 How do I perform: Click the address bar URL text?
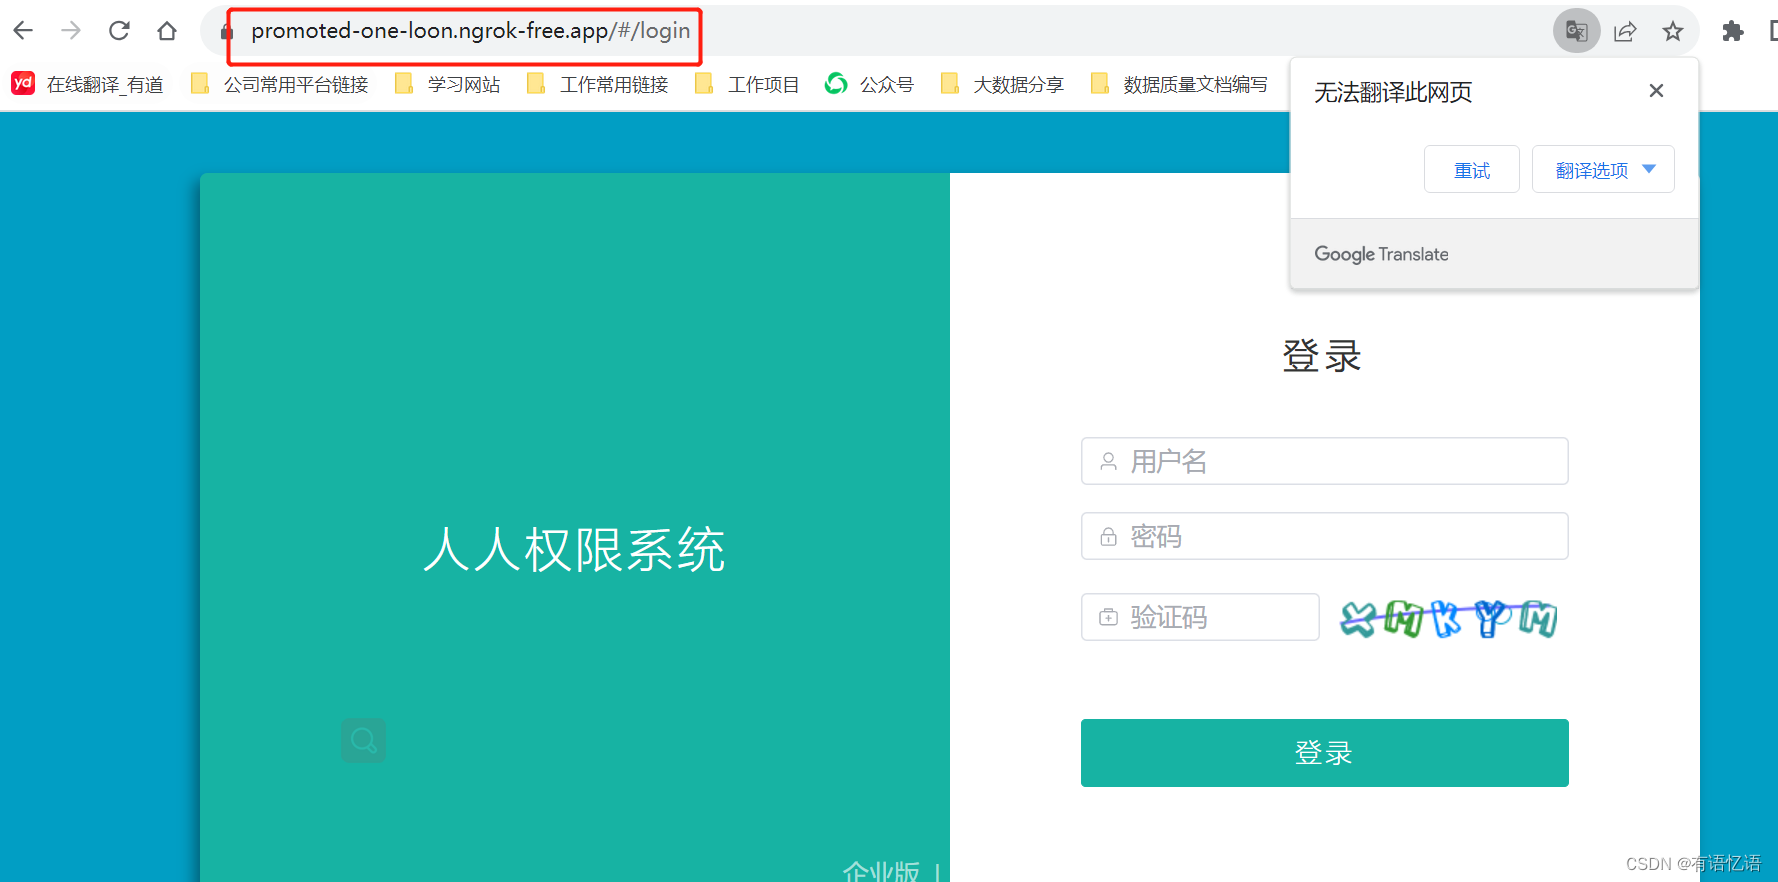470,31
